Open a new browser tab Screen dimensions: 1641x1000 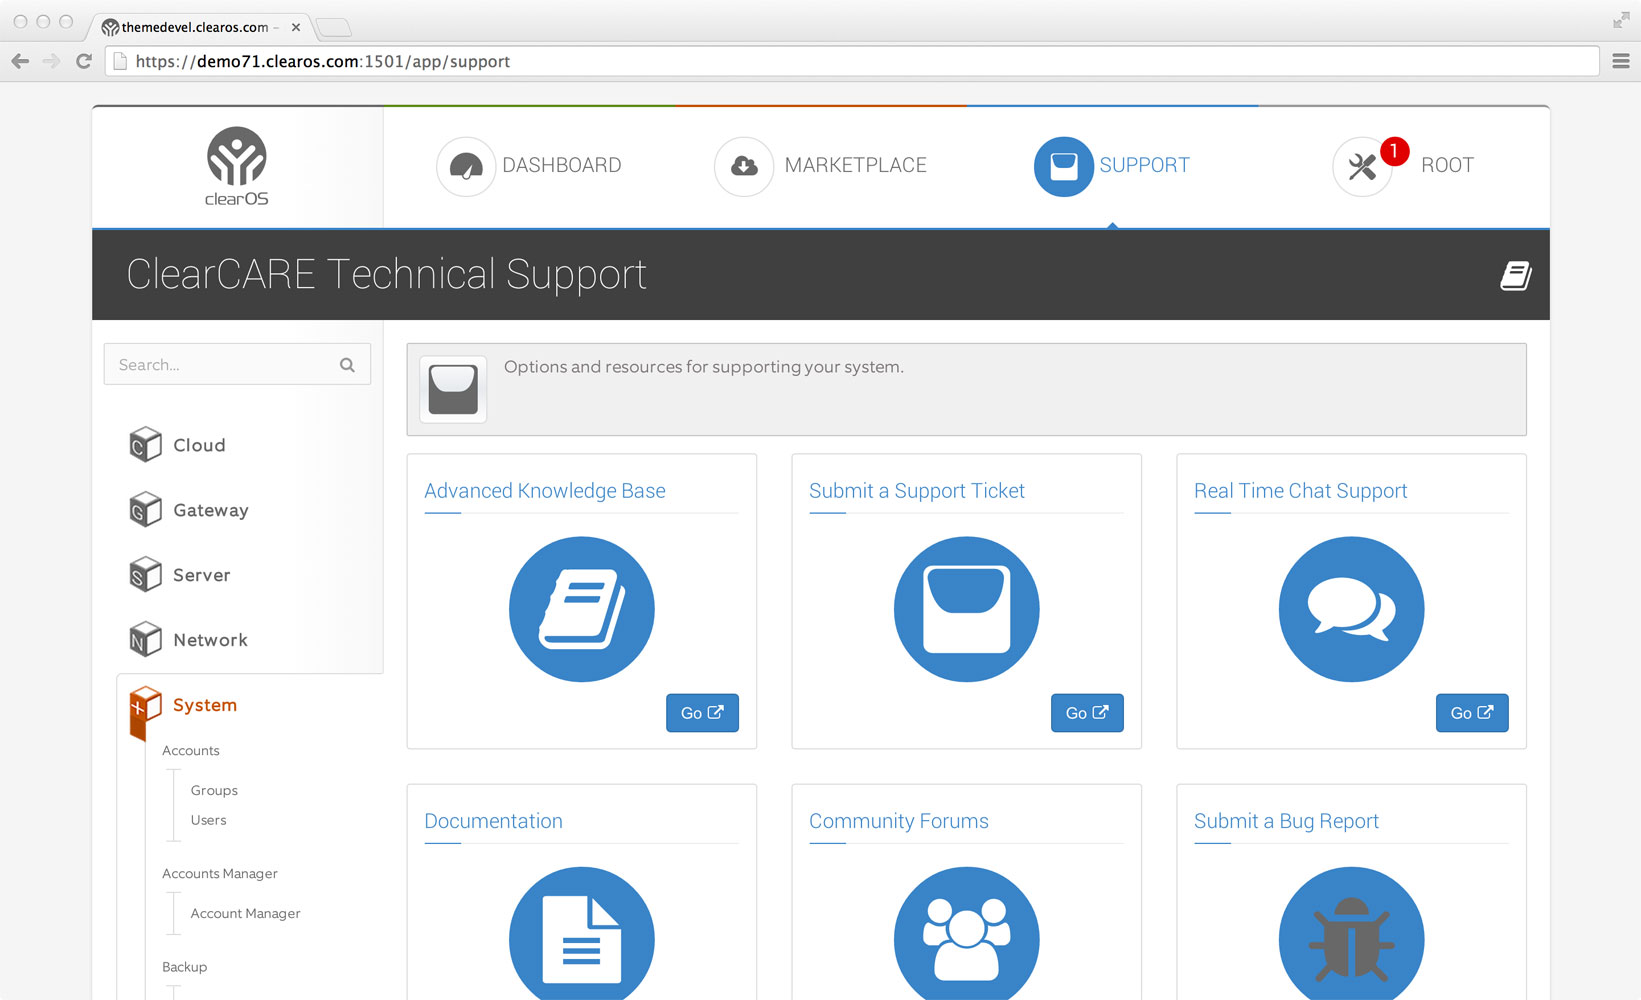[334, 28]
